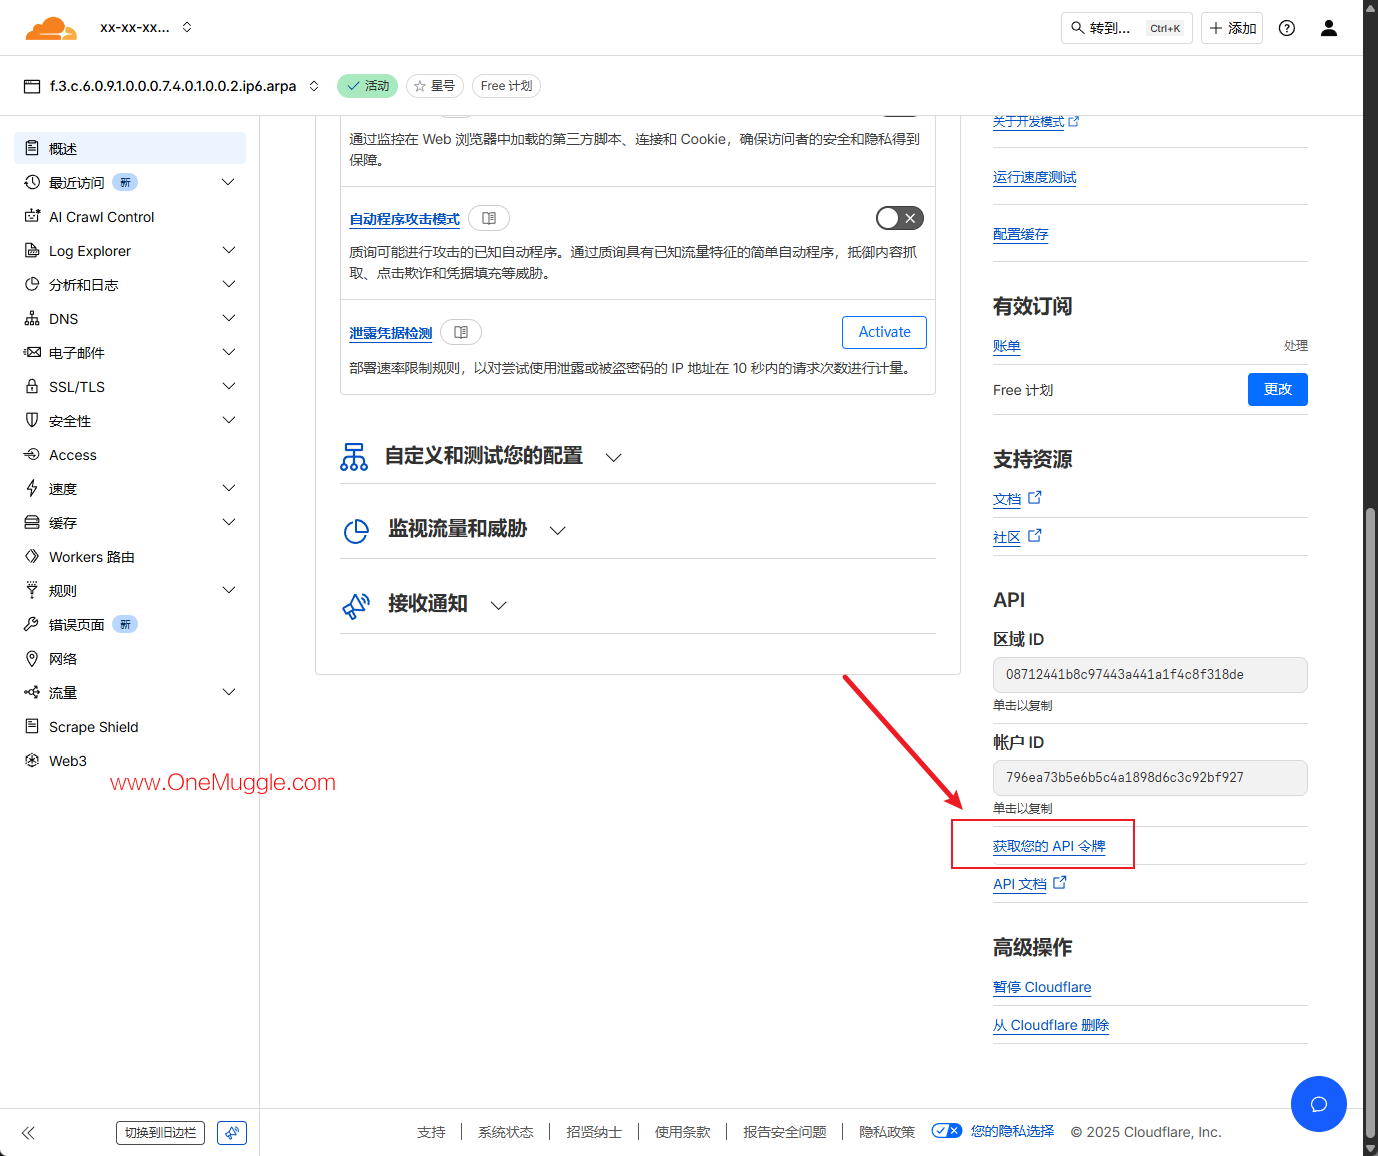Image resolution: width=1378 pixels, height=1156 pixels.
Task: Copy the 帐户 ID value field
Action: tap(1150, 778)
